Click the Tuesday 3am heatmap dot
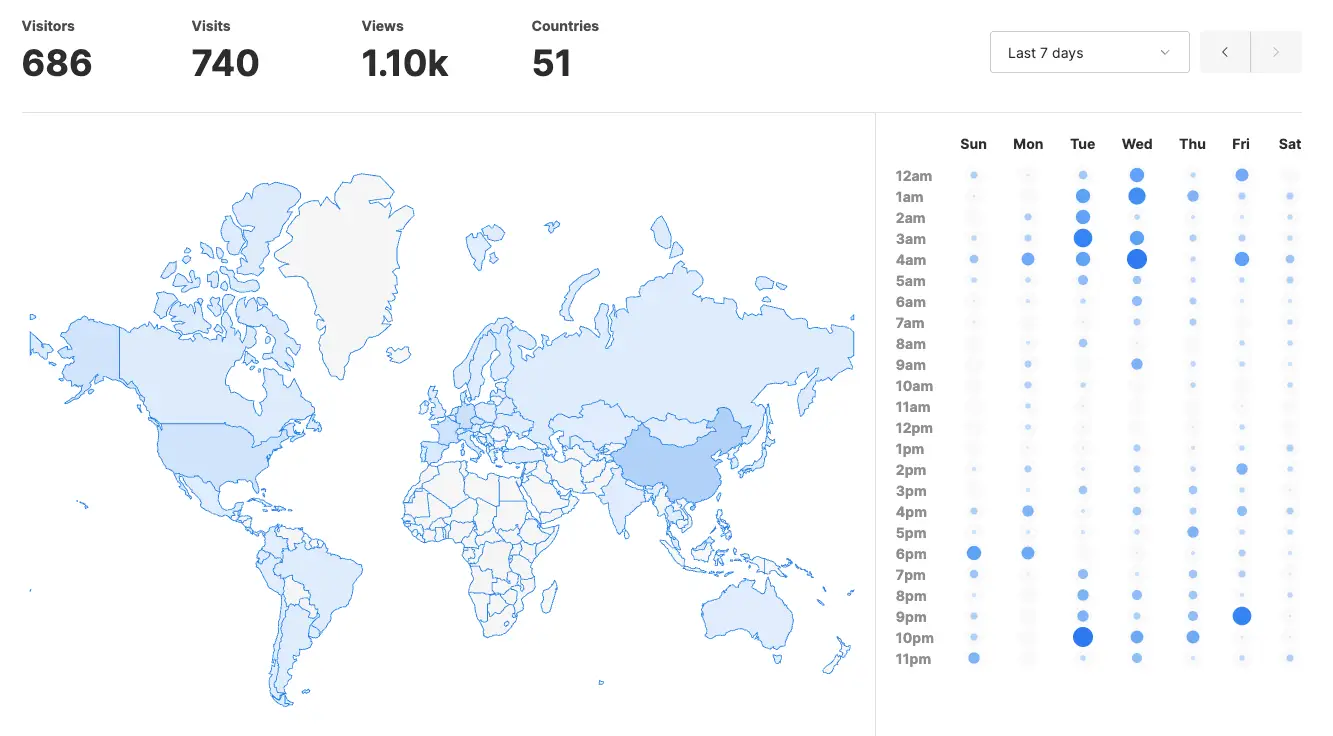 [x=1082, y=238]
